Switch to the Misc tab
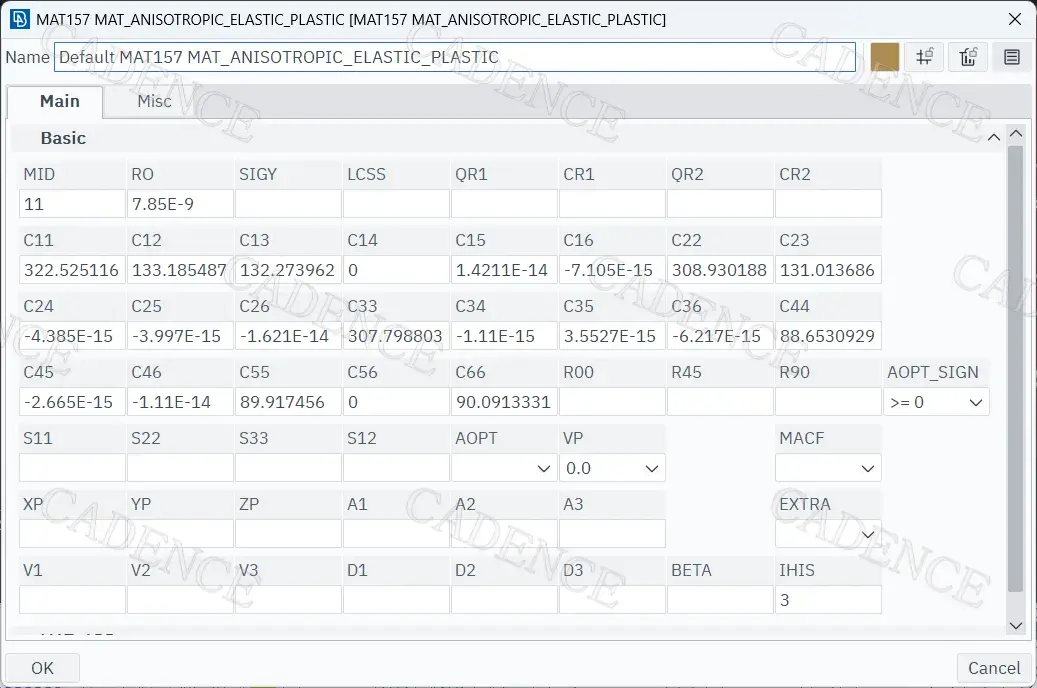The width and height of the screenshot is (1037, 688). [x=154, y=101]
